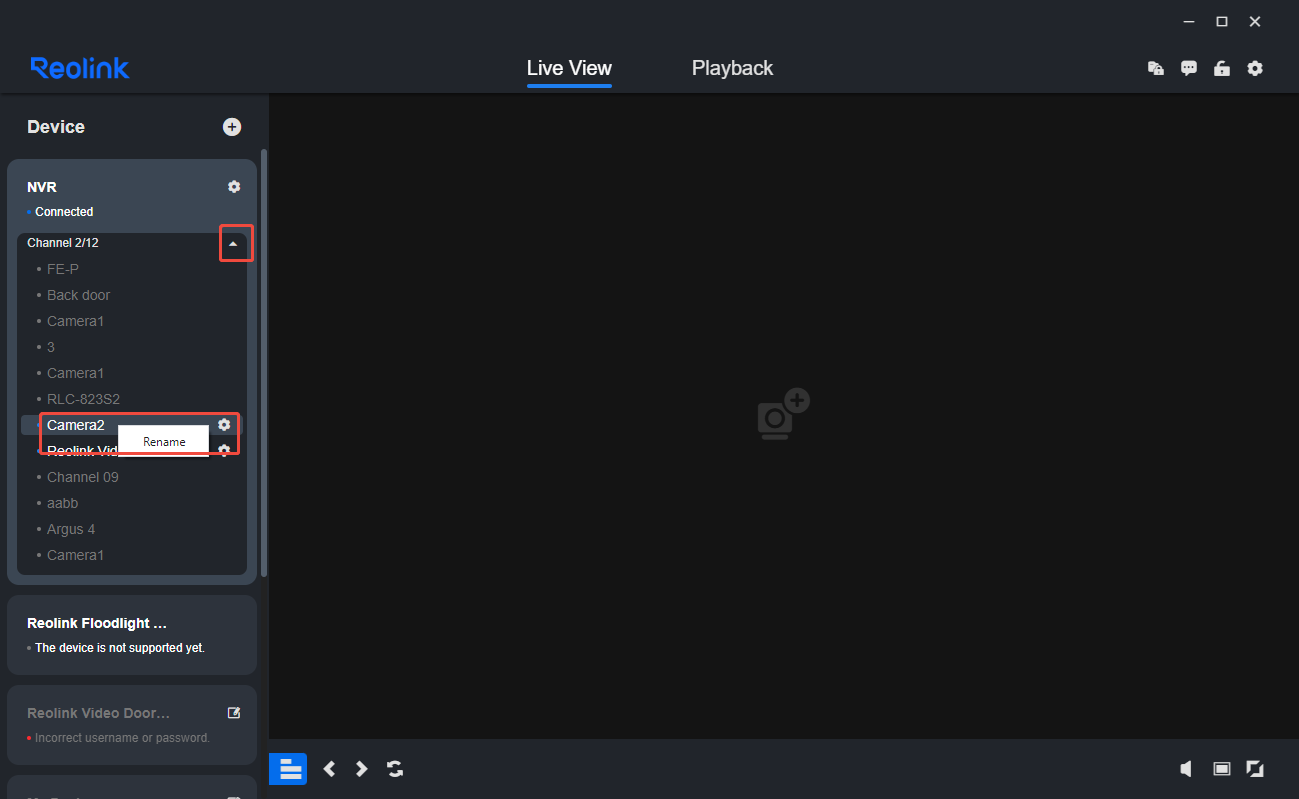The image size is (1299, 799).
Task: Select the Reolink Video Door device card
Action: point(132,725)
